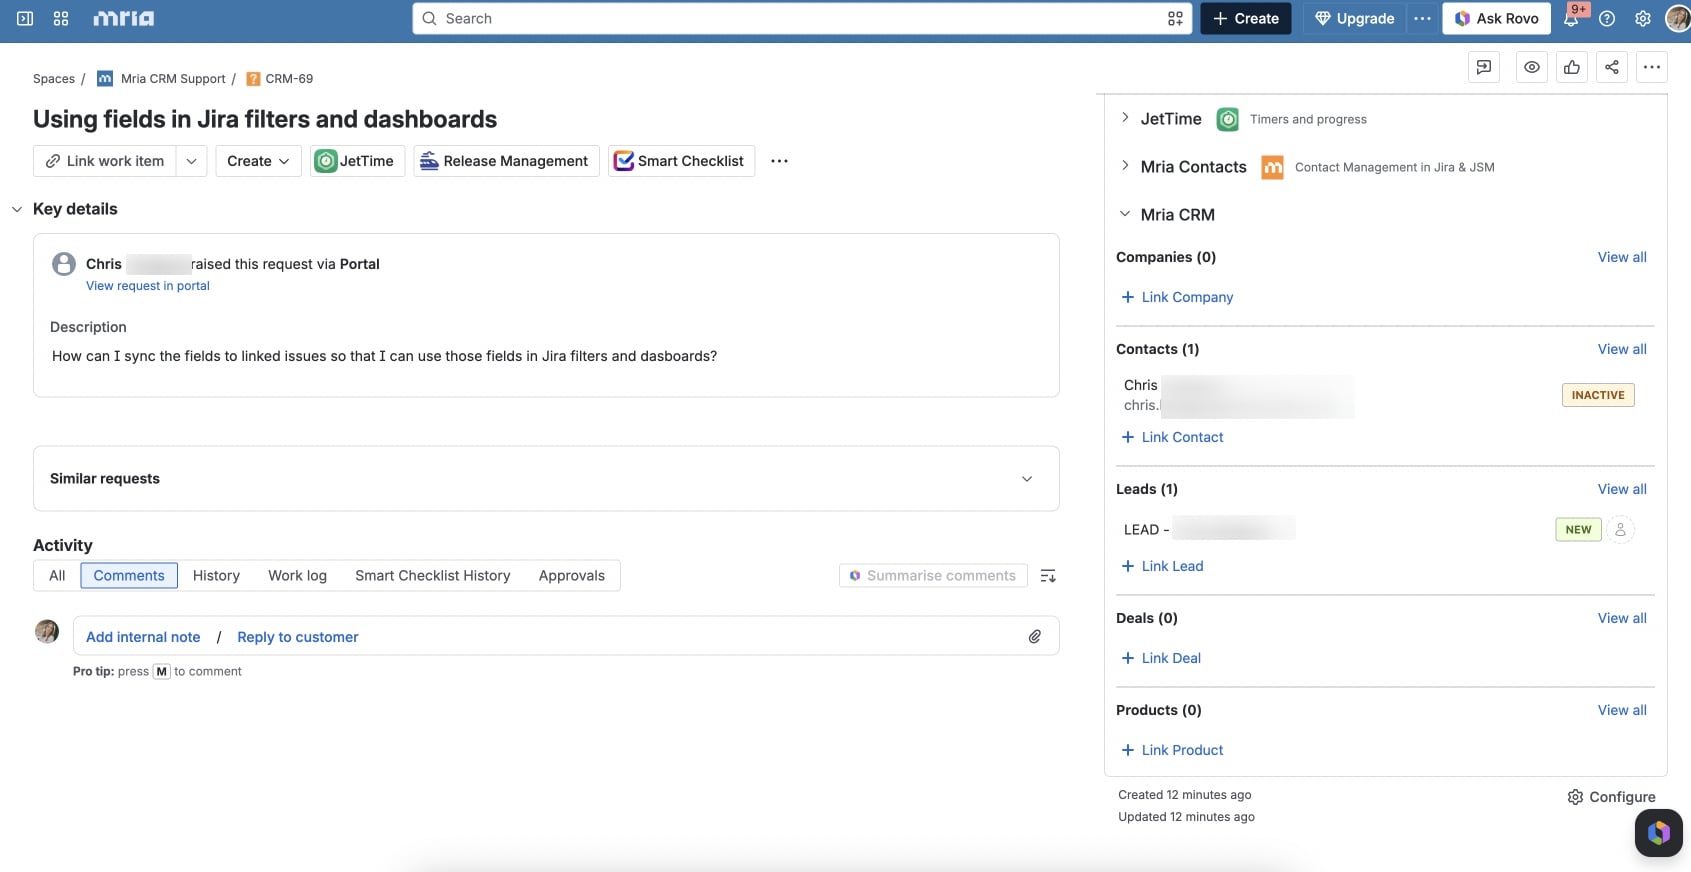
Task: Open the help question mark icon
Action: coord(1607,18)
